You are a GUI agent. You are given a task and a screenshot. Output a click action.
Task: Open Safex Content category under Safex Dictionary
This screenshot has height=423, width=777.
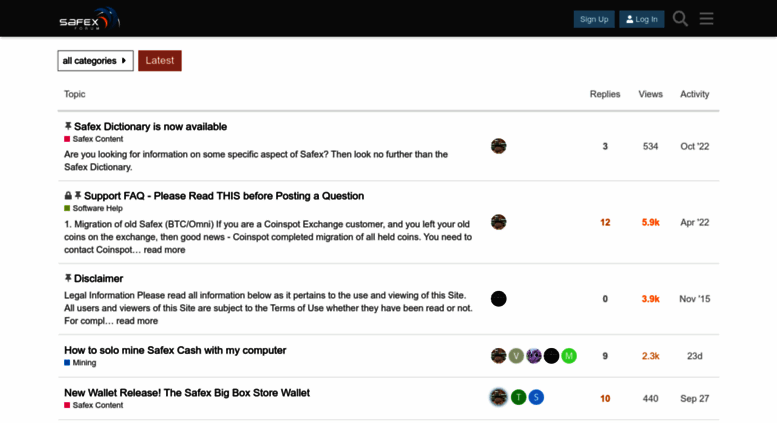[98, 139]
